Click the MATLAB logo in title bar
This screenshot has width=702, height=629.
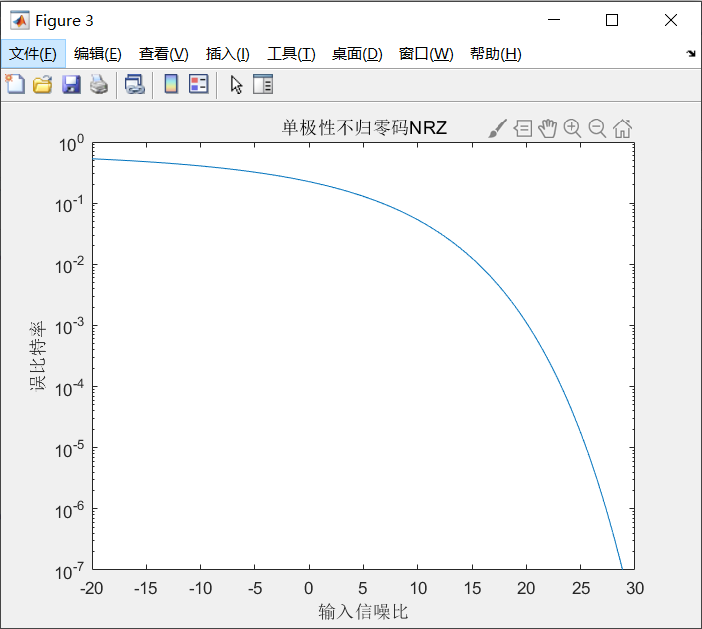pos(20,21)
